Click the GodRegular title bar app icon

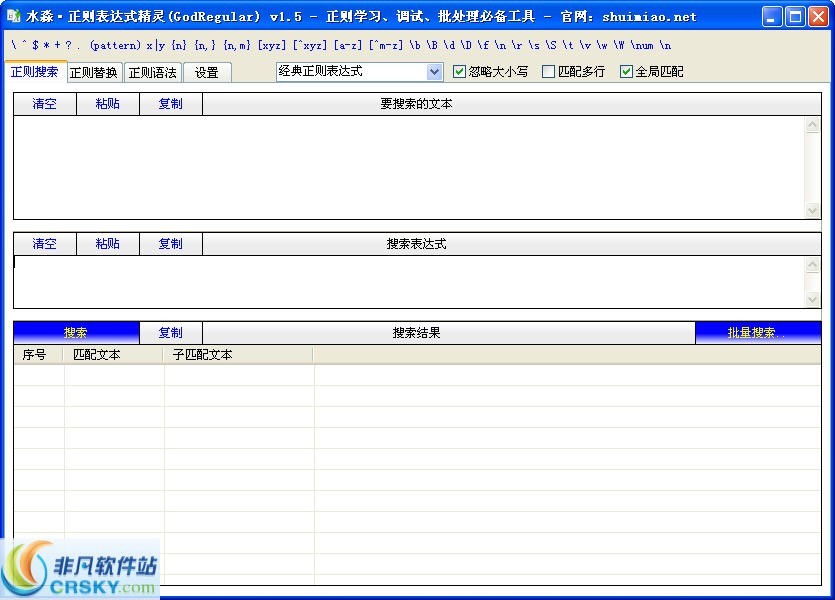(13, 17)
